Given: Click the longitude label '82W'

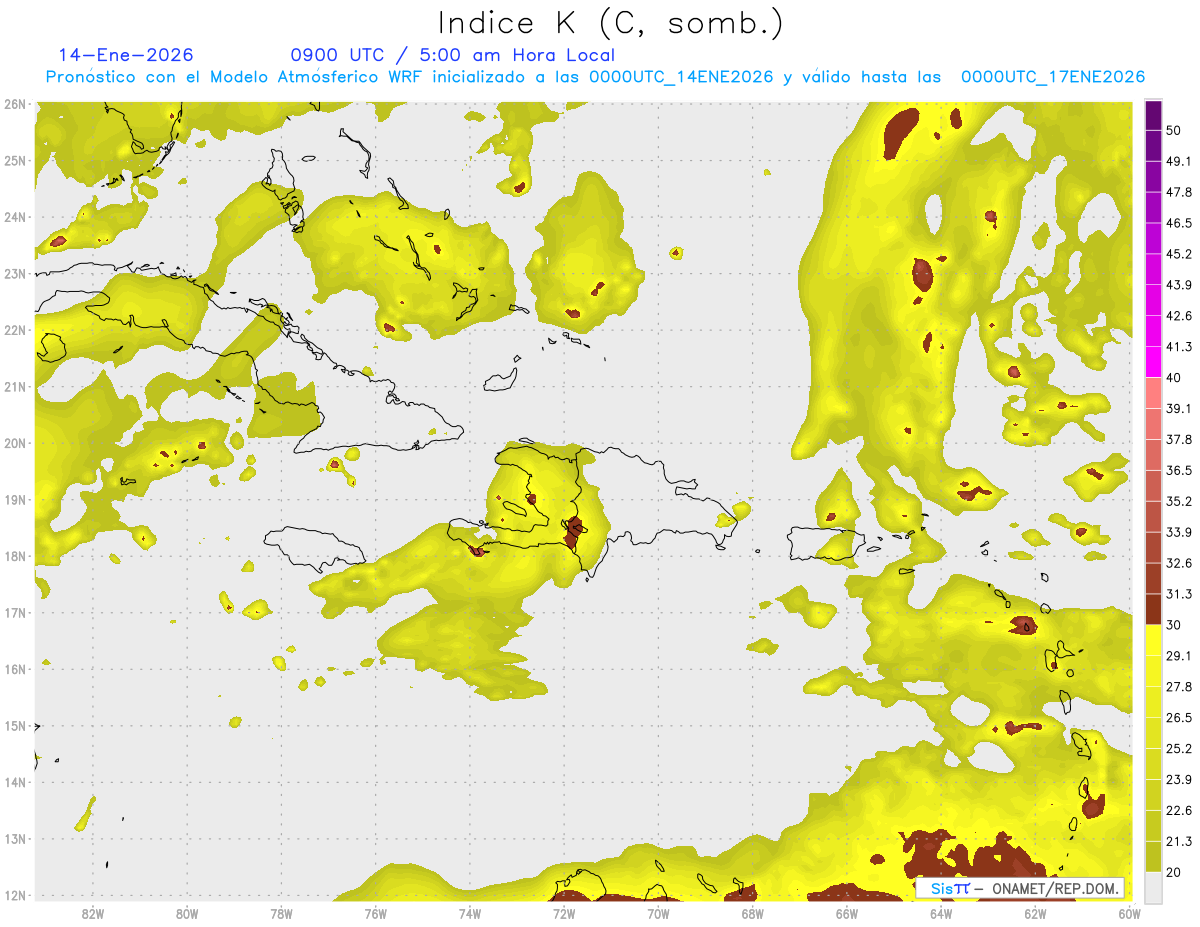Looking at the screenshot, I should tap(92, 913).
